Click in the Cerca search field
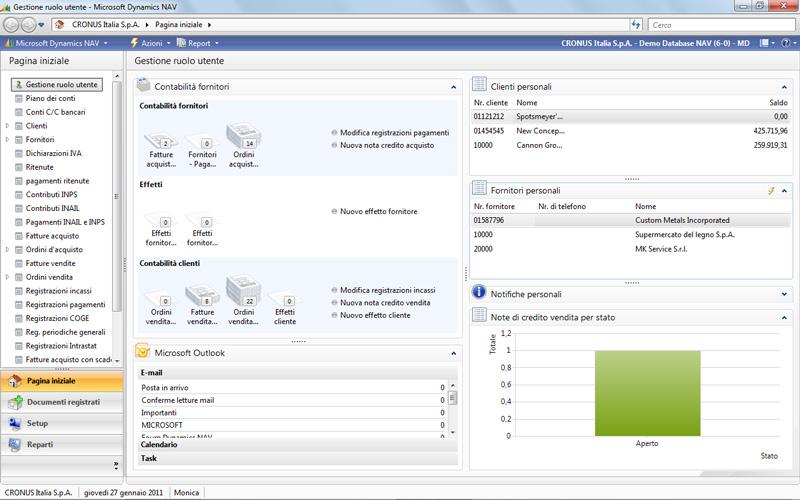Viewport: 800px width, 500px height. click(x=710, y=24)
